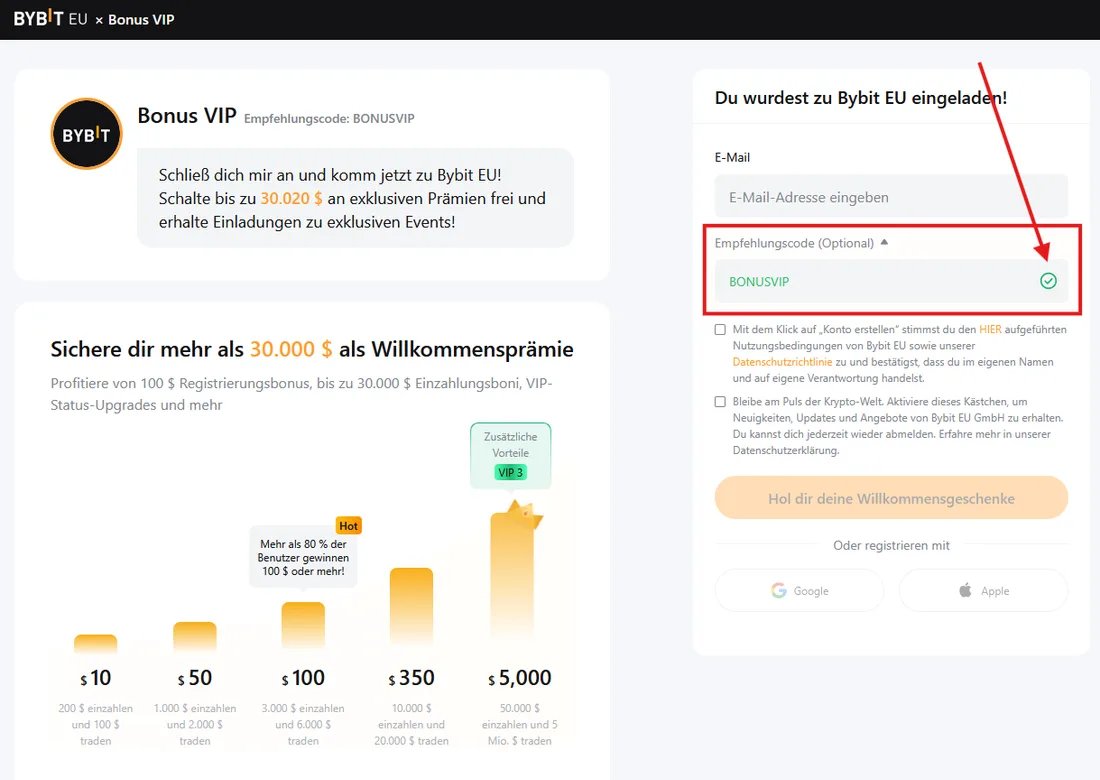Click the Hot badge
1100x780 pixels.
[349, 525]
